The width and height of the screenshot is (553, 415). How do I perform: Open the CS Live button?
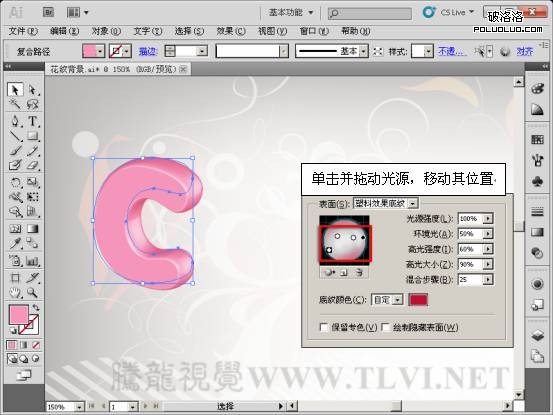[x=449, y=12]
